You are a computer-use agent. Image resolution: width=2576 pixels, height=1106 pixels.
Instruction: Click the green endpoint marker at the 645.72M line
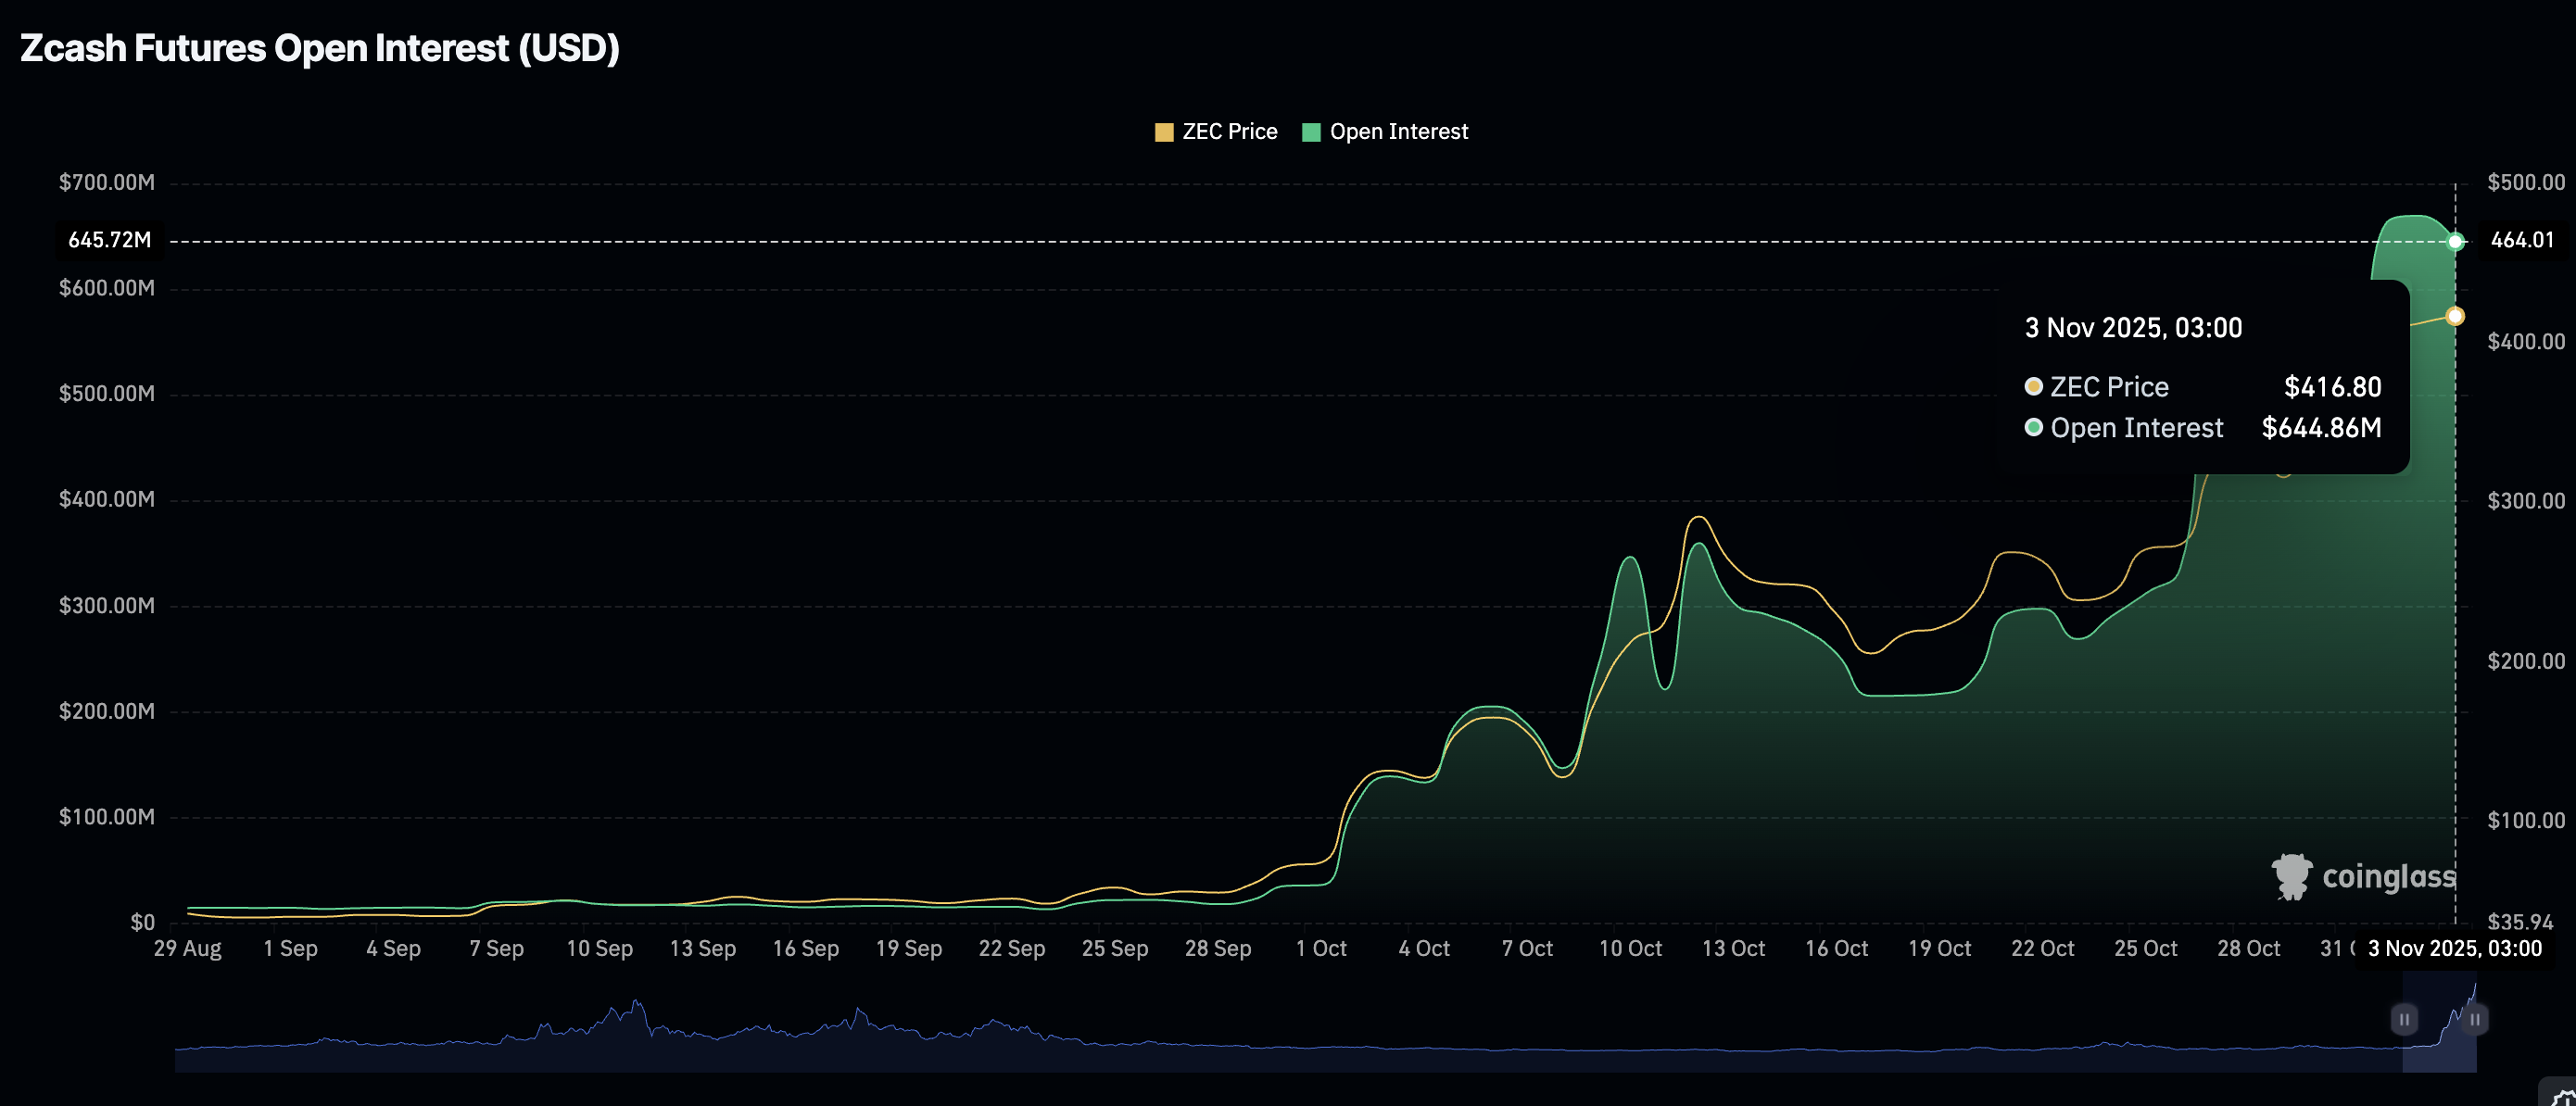tap(2455, 240)
